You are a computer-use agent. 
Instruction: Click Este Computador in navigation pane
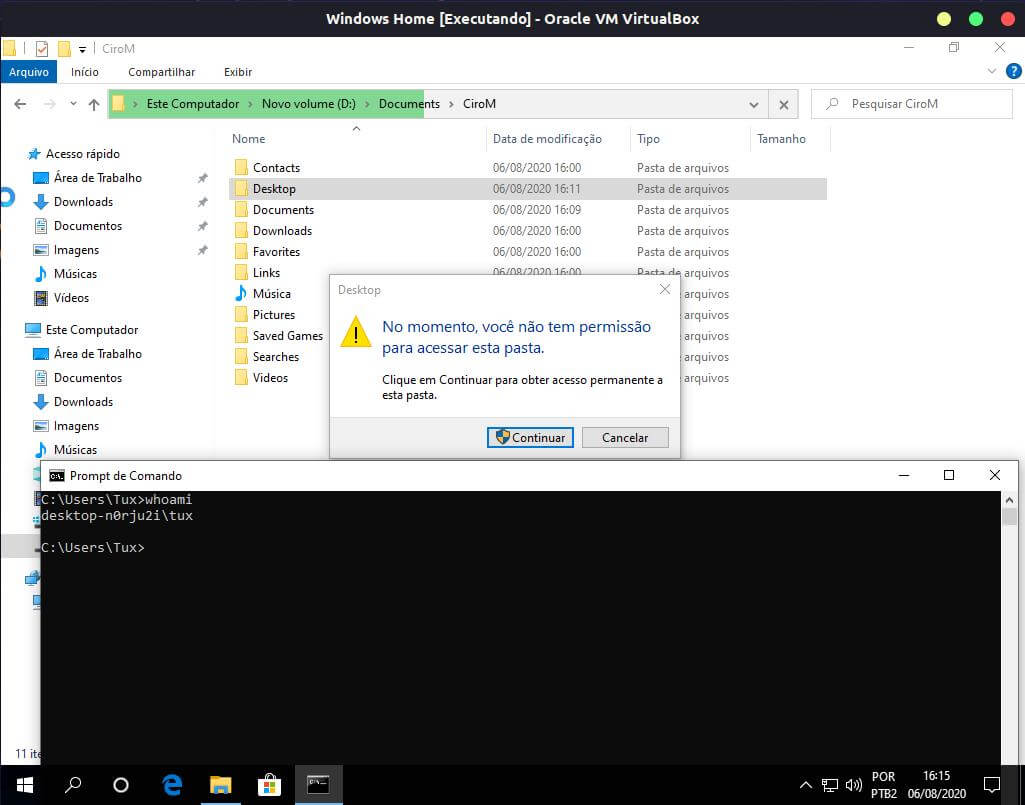point(92,330)
